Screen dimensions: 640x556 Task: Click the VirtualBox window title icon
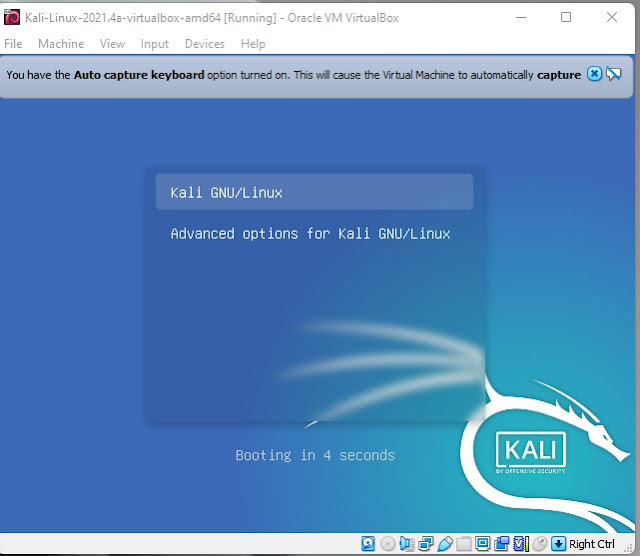click(x=12, y=18)
